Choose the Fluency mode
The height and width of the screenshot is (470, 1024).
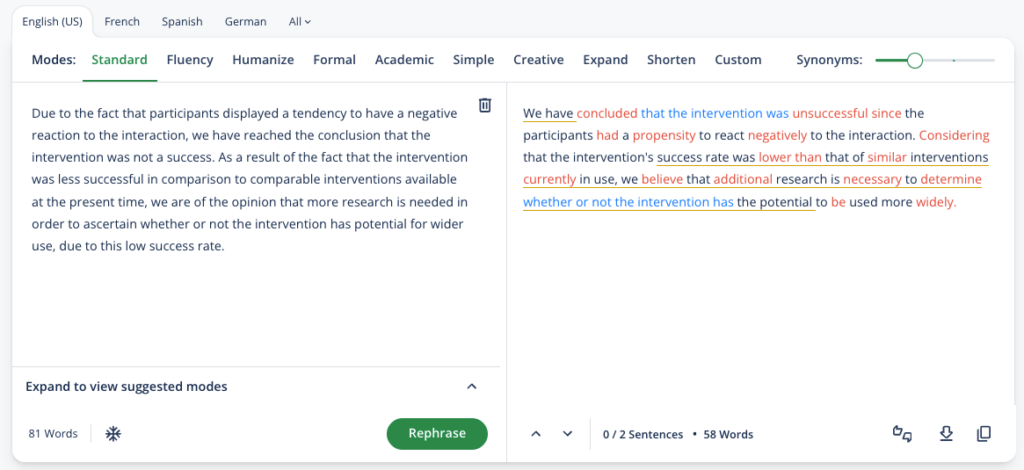190,60
